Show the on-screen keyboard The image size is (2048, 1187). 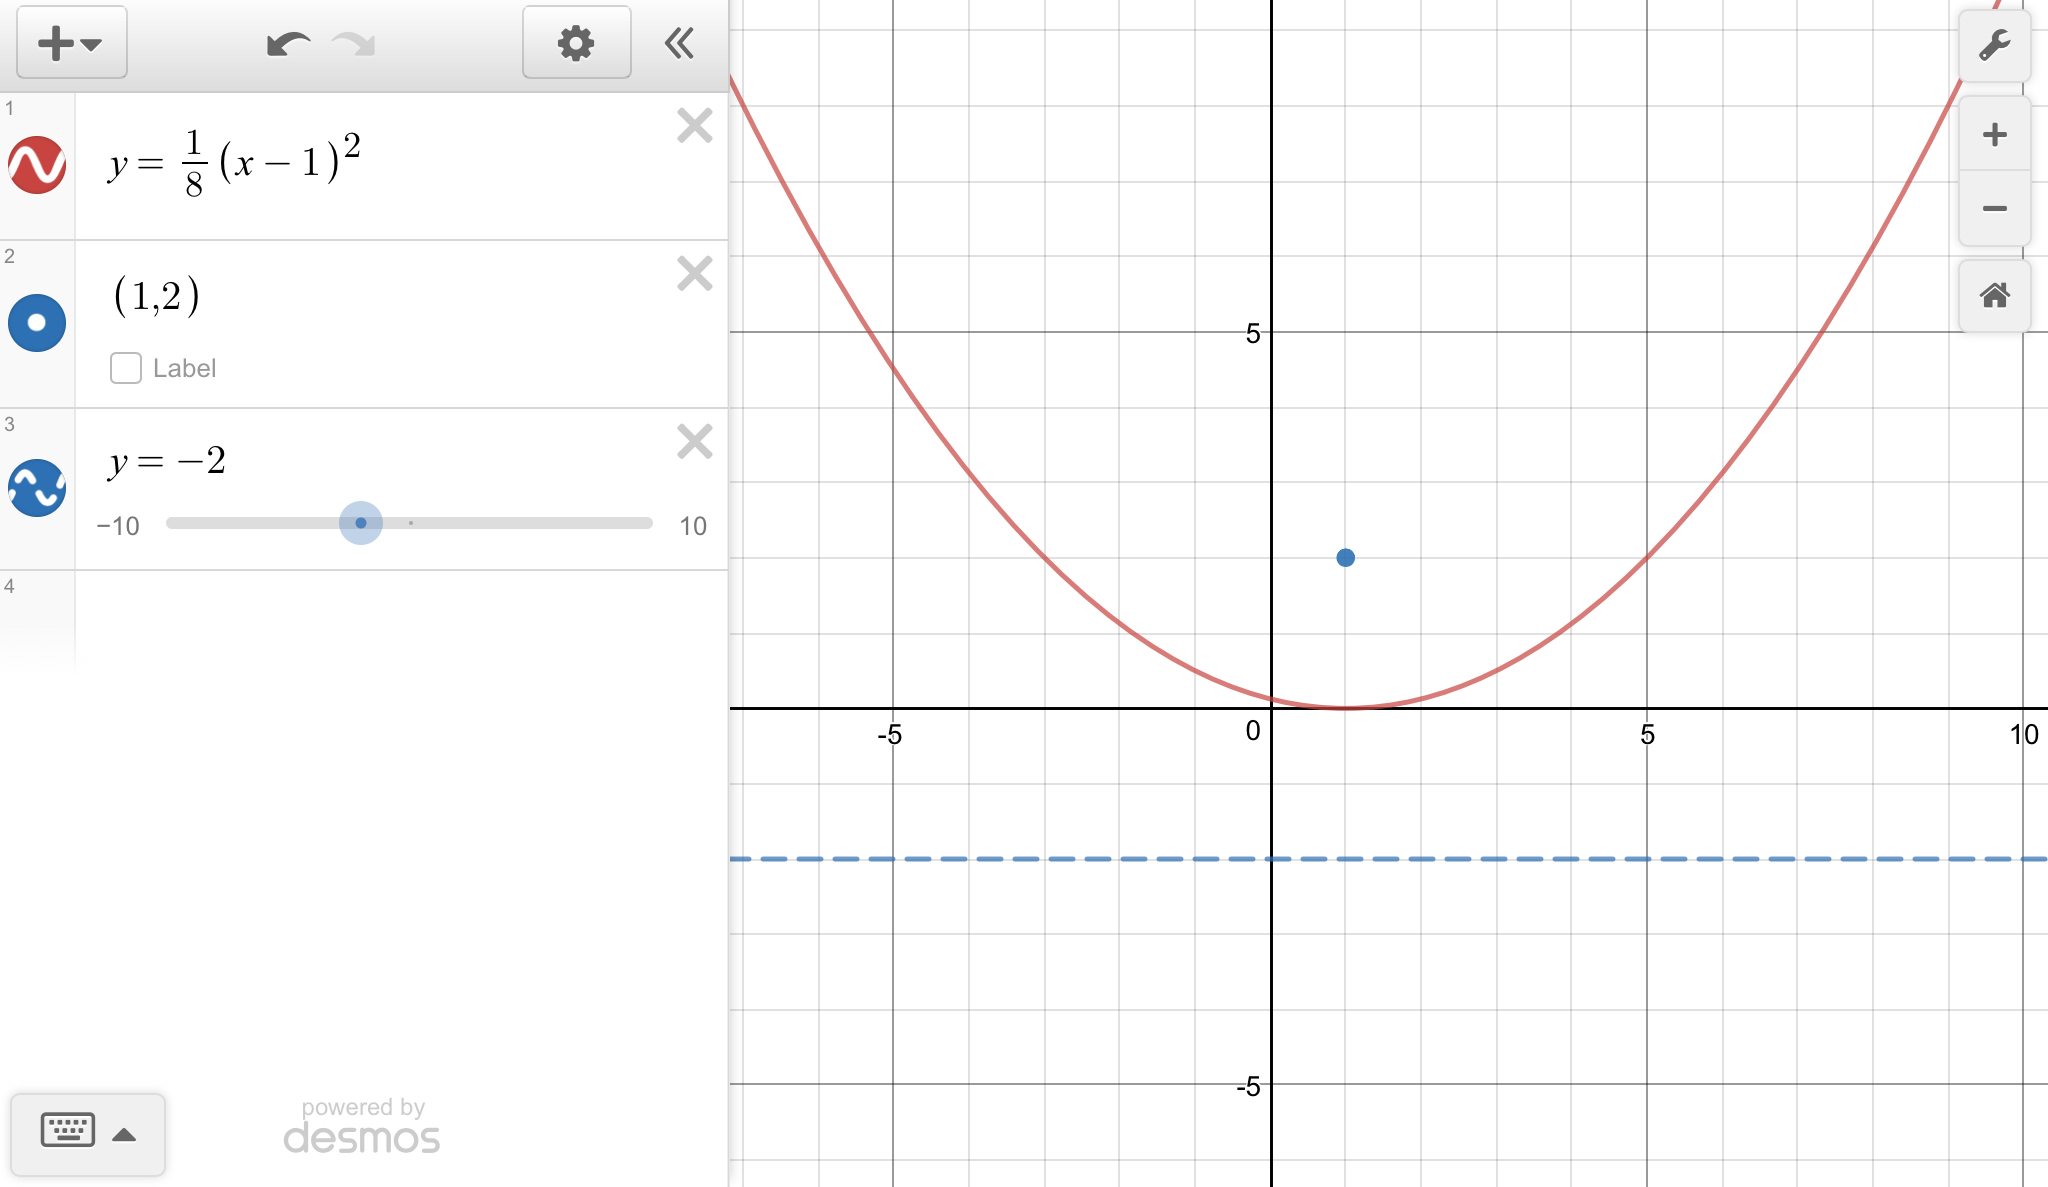click(87, 1134)
